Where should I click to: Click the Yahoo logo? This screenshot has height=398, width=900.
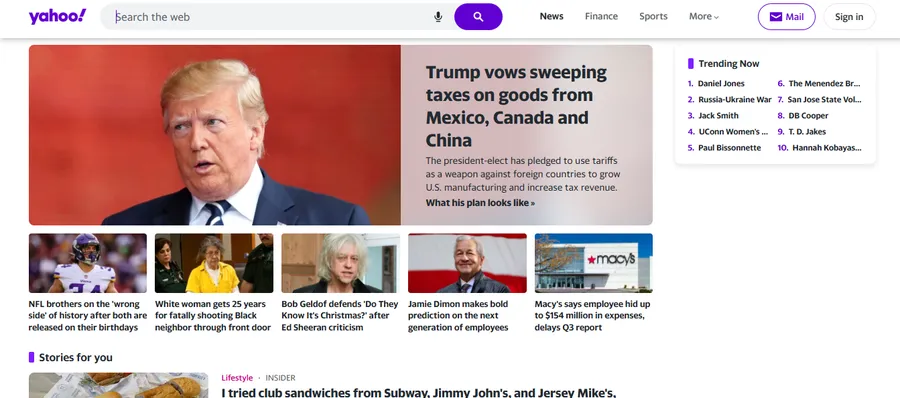[57, 17]
